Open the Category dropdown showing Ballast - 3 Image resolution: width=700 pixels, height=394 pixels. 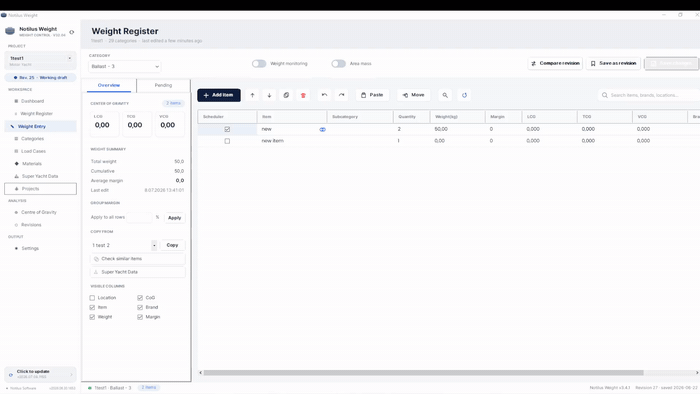tap(125, 66)
